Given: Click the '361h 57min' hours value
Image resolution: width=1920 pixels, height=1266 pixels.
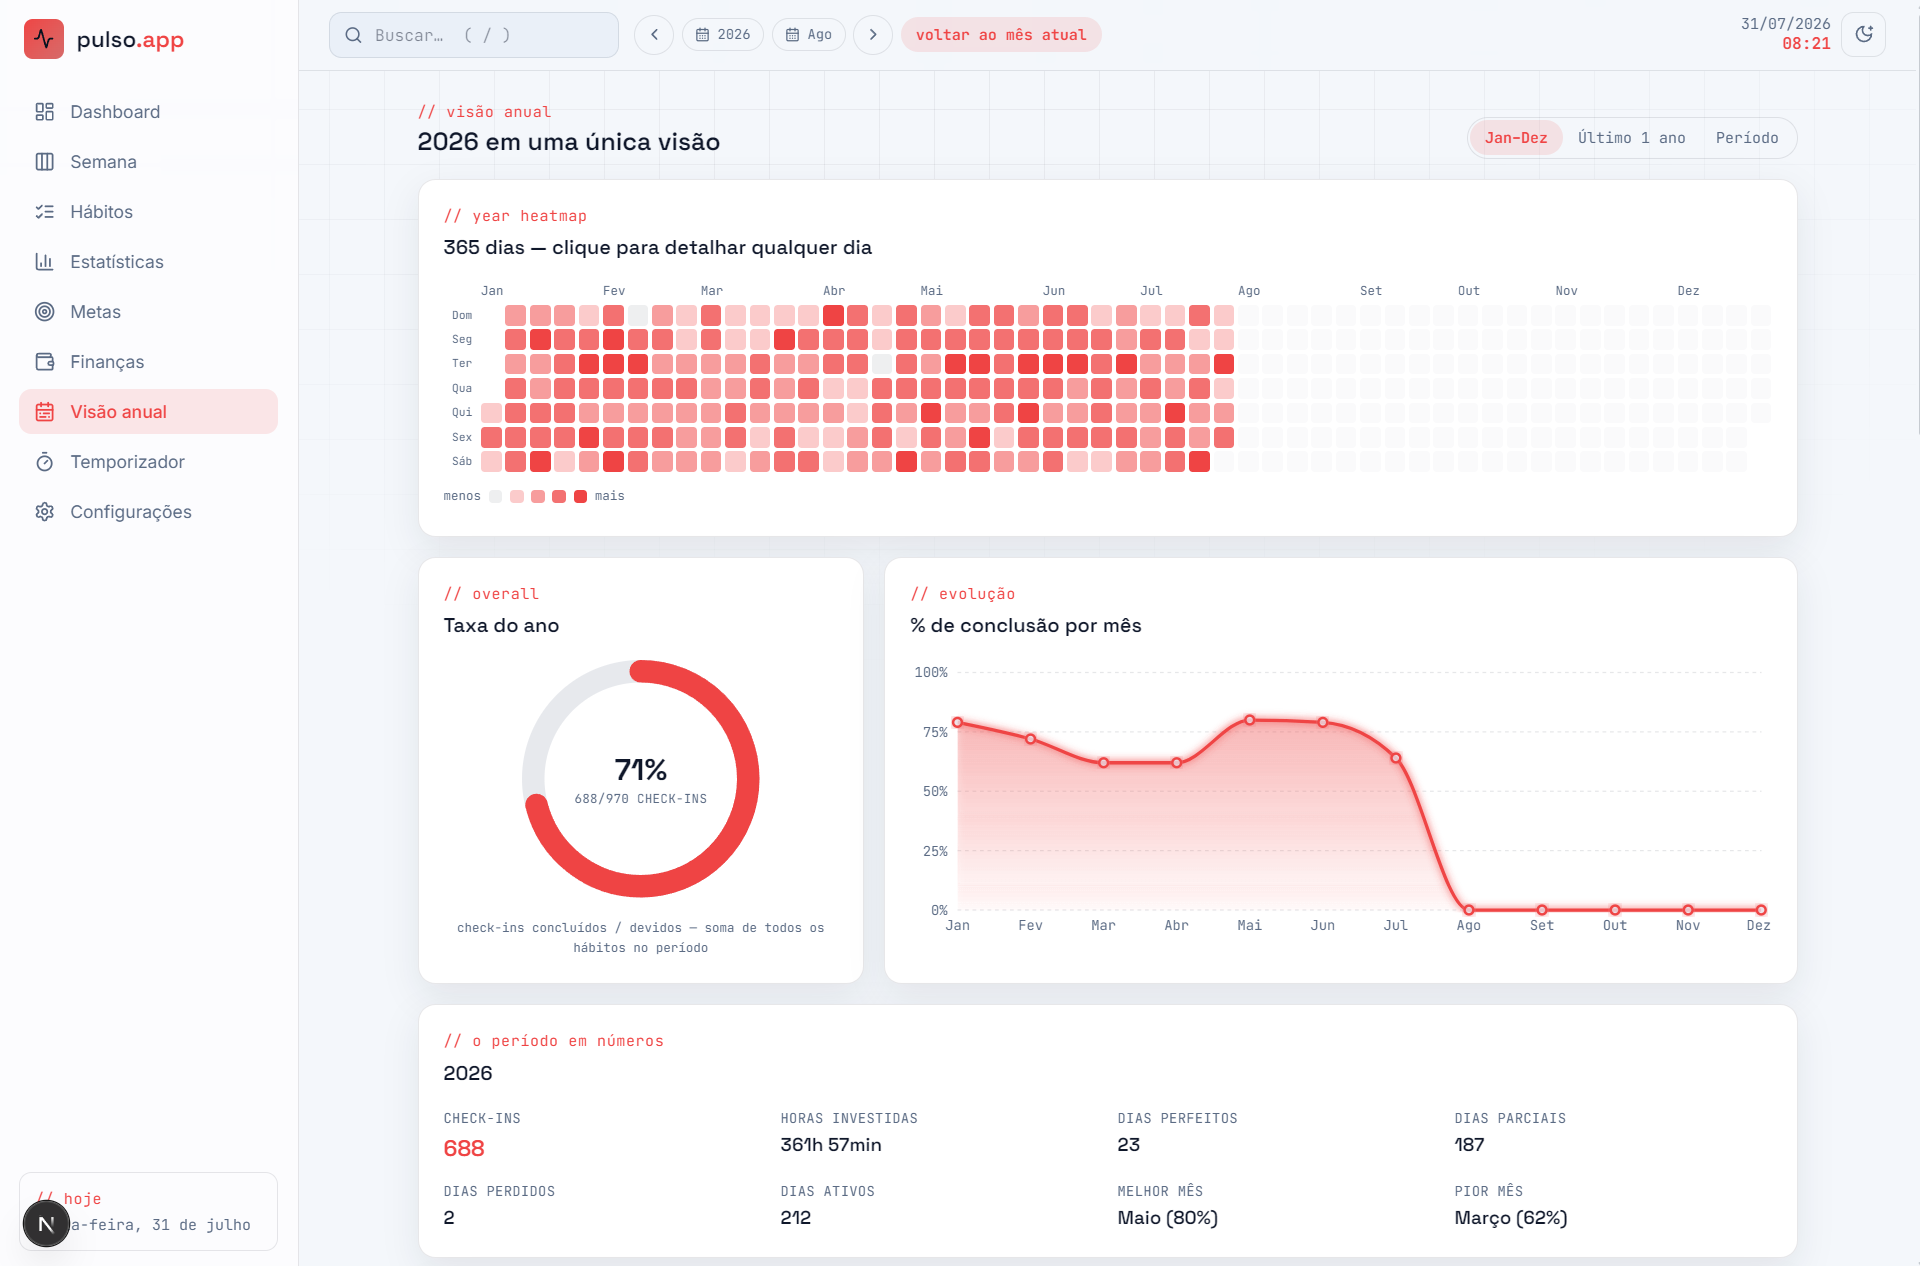Looking at the screenshot, I should click(831, 1145).
